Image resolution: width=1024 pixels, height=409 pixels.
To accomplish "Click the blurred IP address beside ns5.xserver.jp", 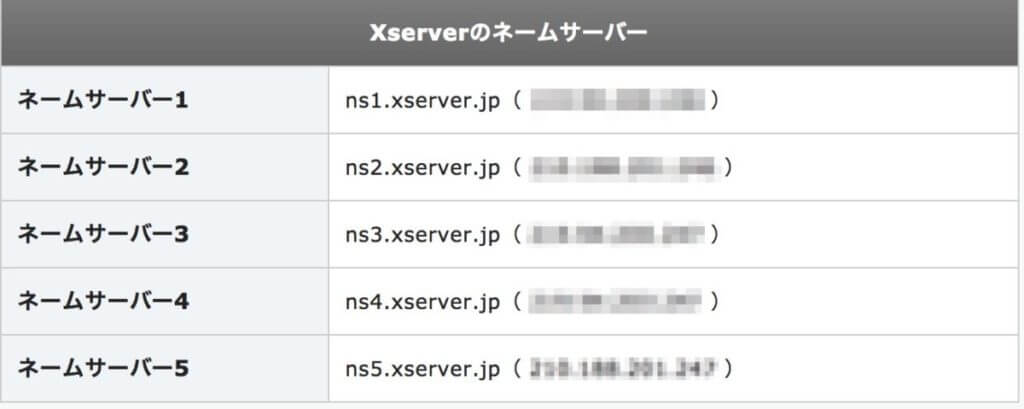I will pos(624,369).
